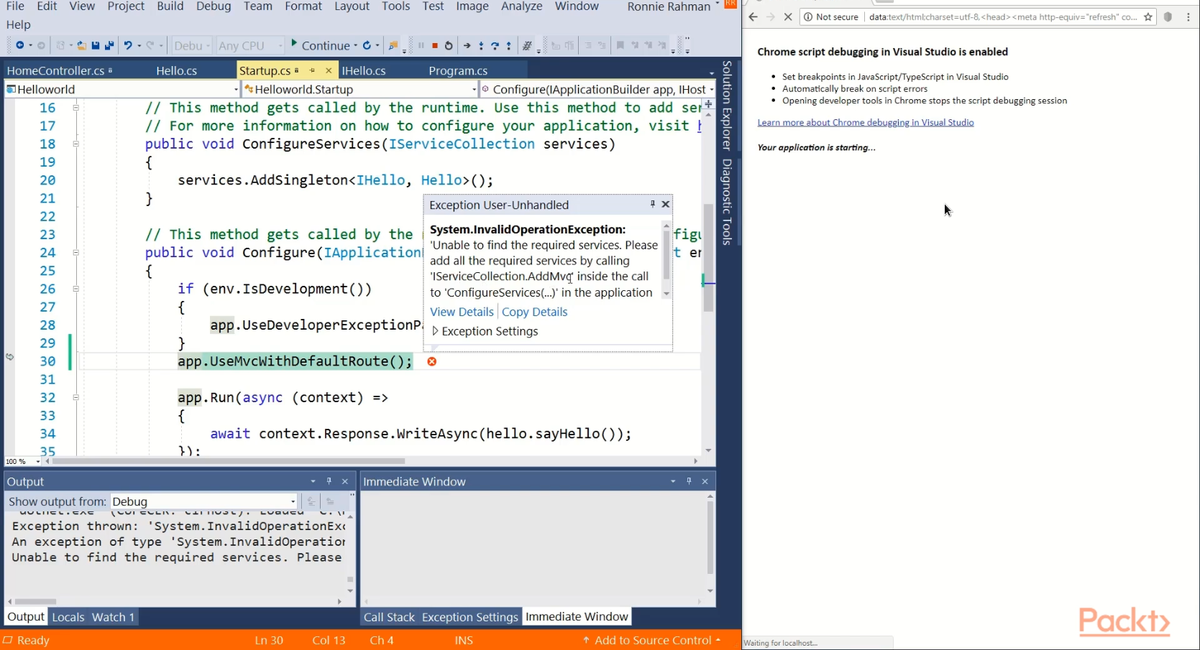Open the Exception Settings bottom tab
This screenshot has width=1200, height=650.
click(x=470, y=617)
